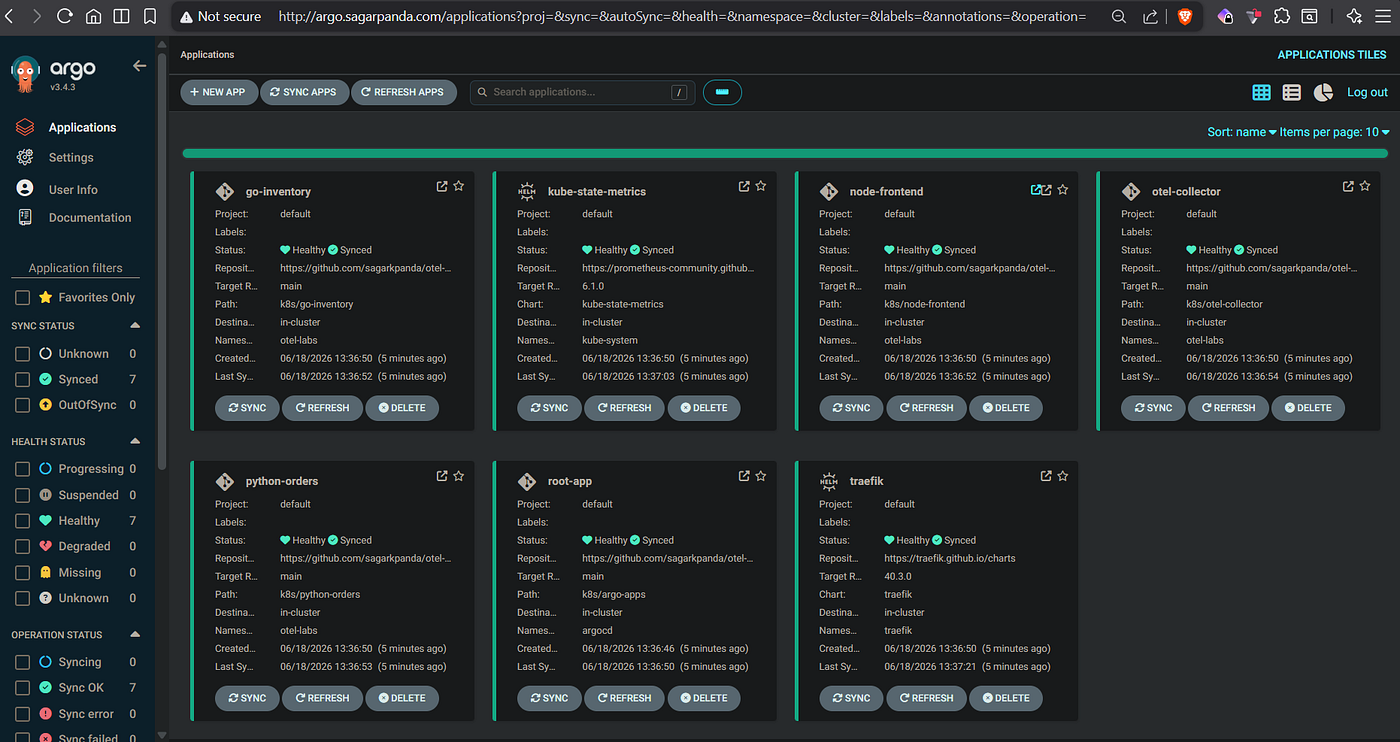Collapse the OPERATION STATUS filter section
The width and height of the screenshot is (1400, 742).
(135, 635)
